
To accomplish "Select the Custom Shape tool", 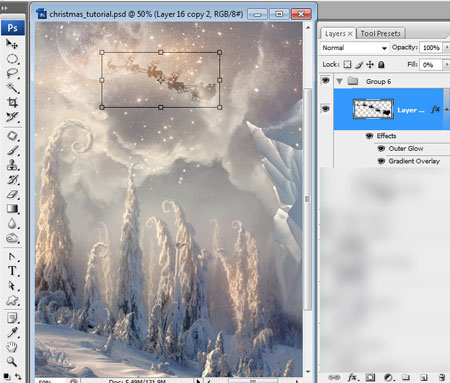I will (12, 300).
